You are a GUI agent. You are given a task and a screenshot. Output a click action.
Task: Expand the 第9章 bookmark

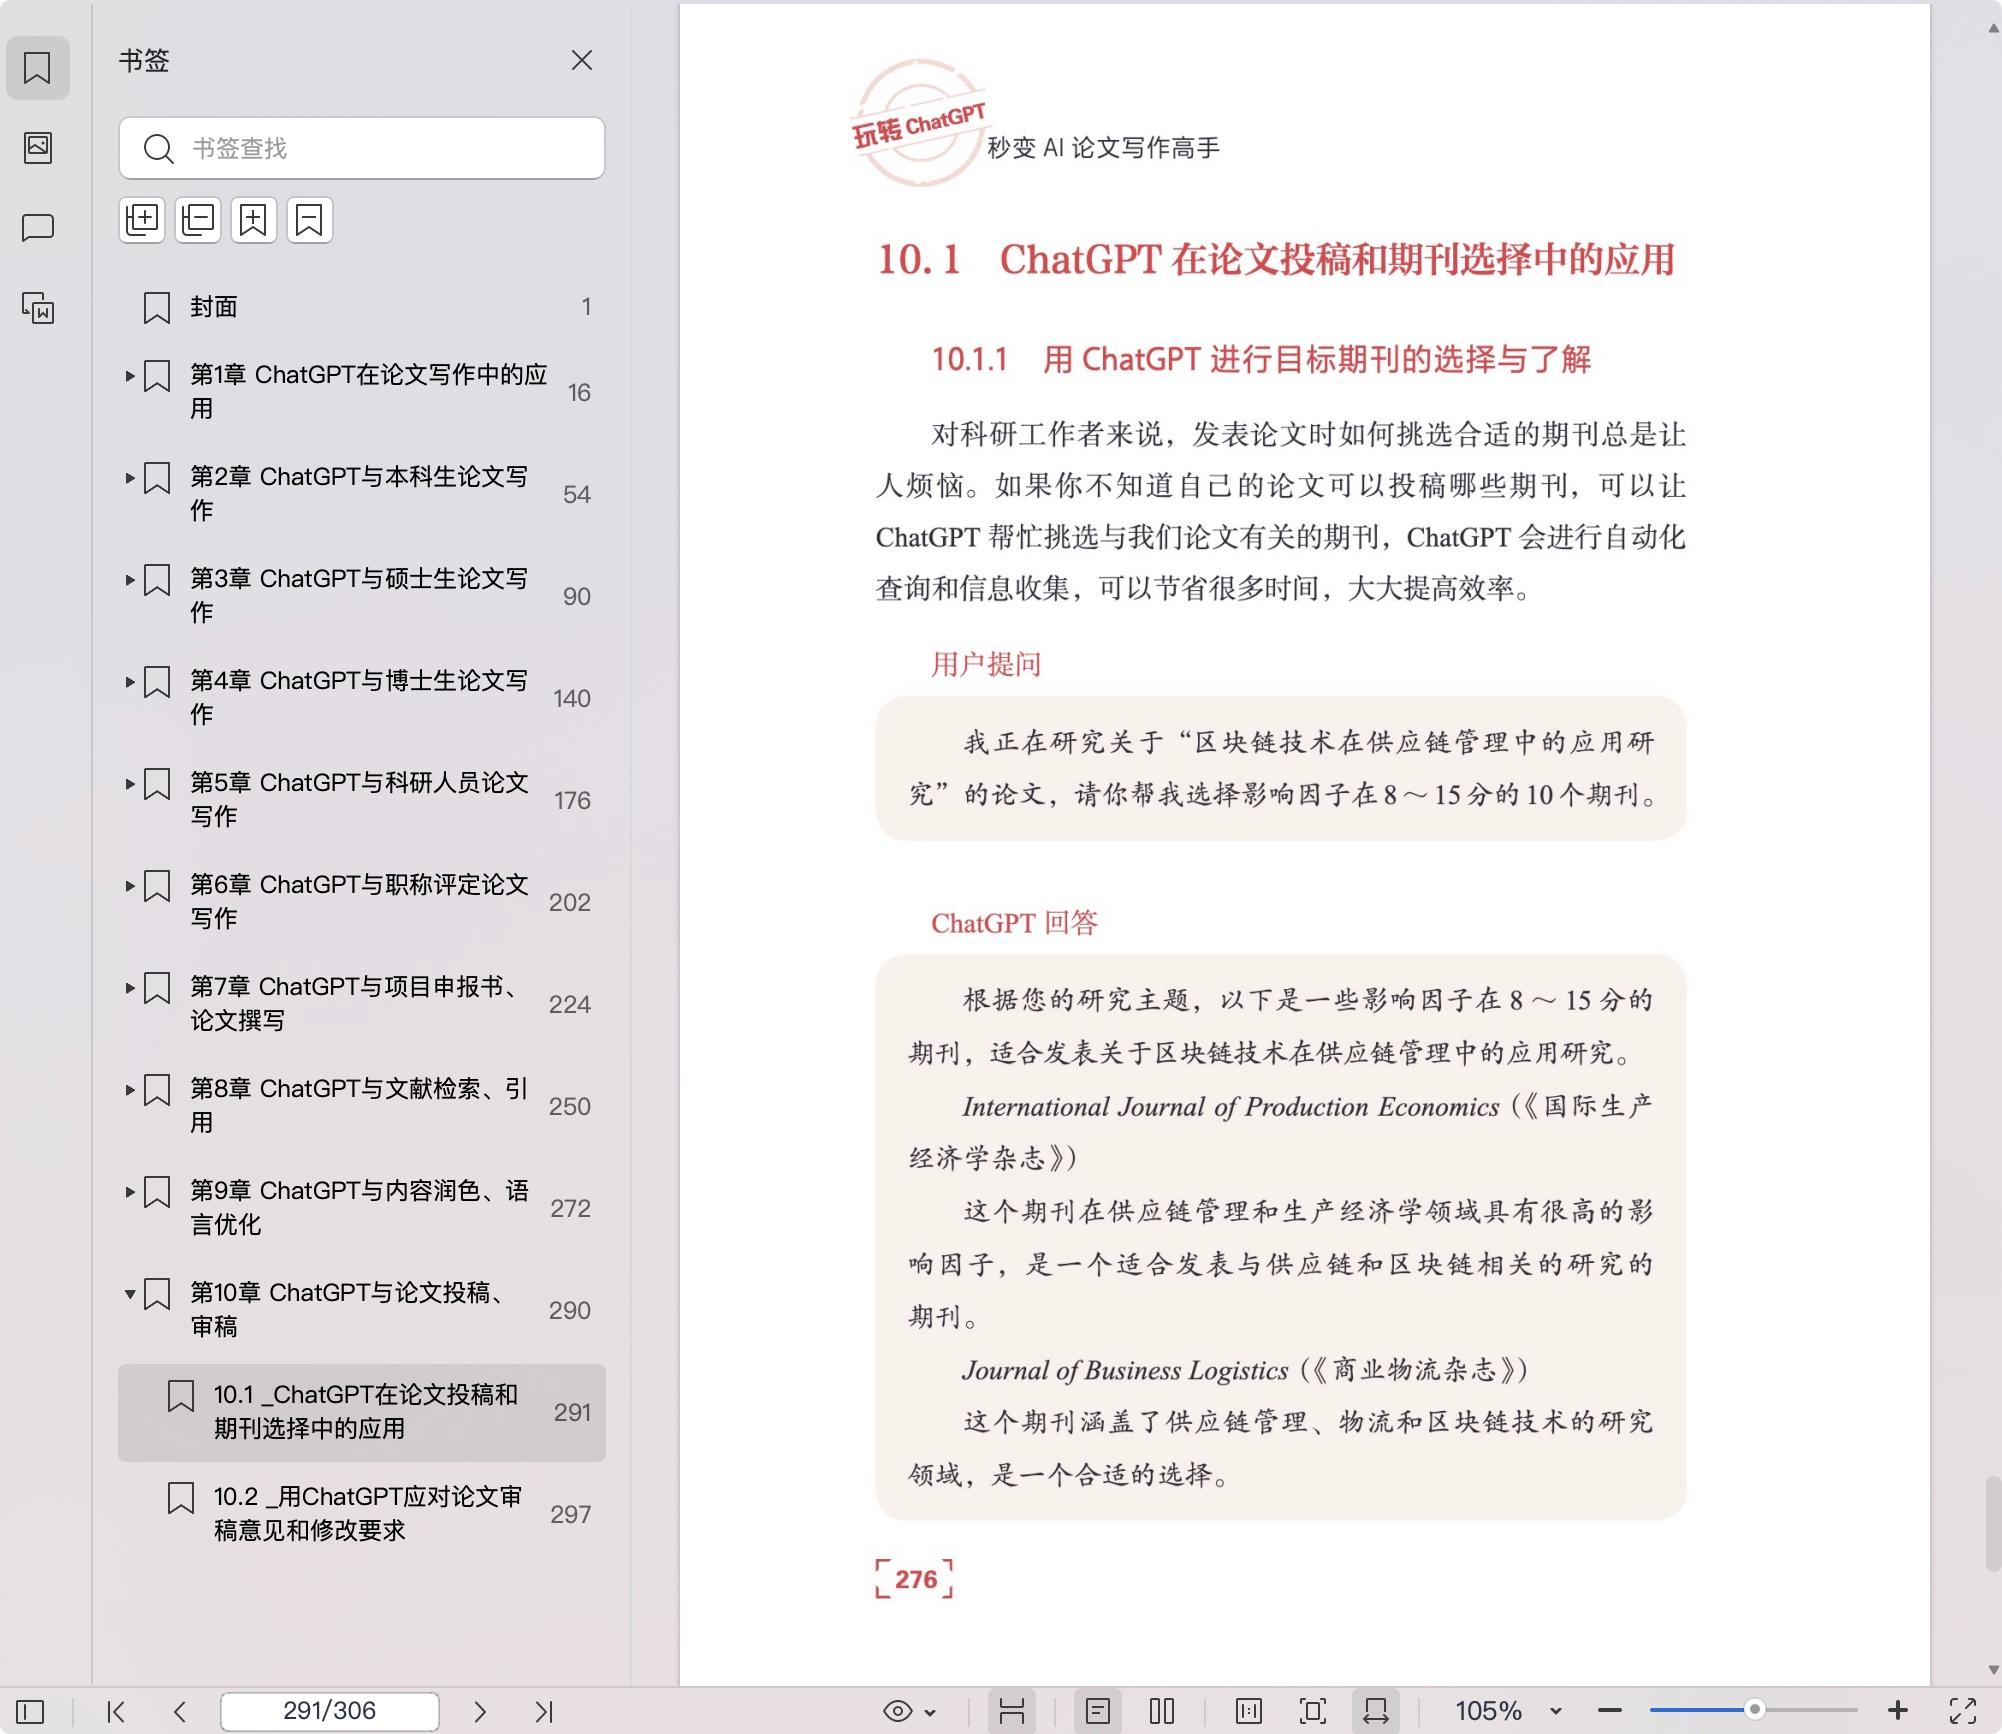(130, 1192)
